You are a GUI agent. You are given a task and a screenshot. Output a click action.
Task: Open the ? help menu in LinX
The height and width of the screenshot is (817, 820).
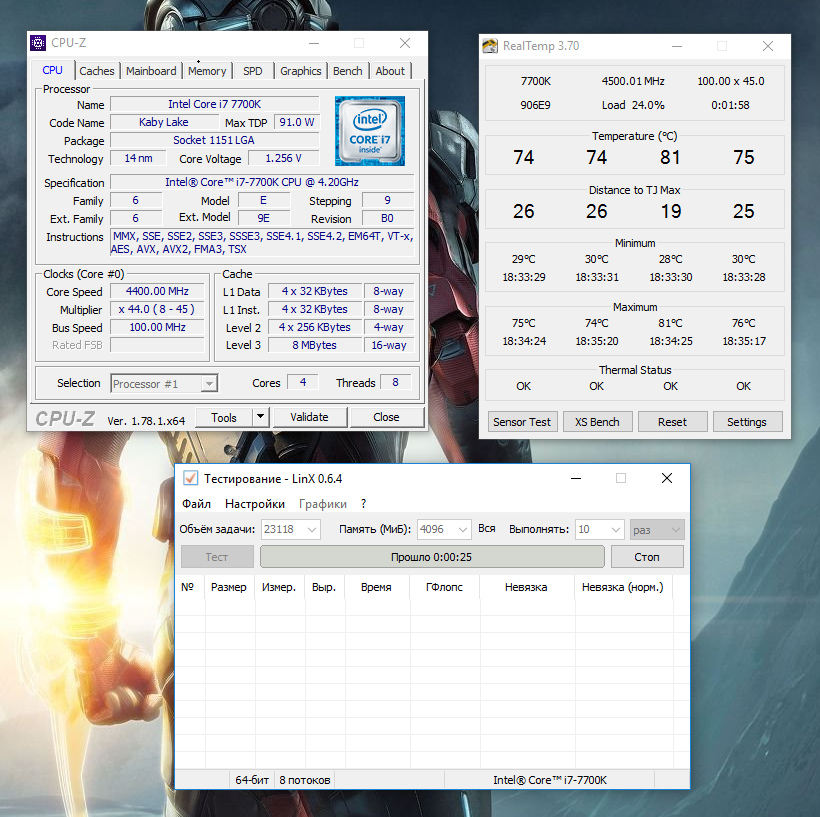tap(363, 504)
